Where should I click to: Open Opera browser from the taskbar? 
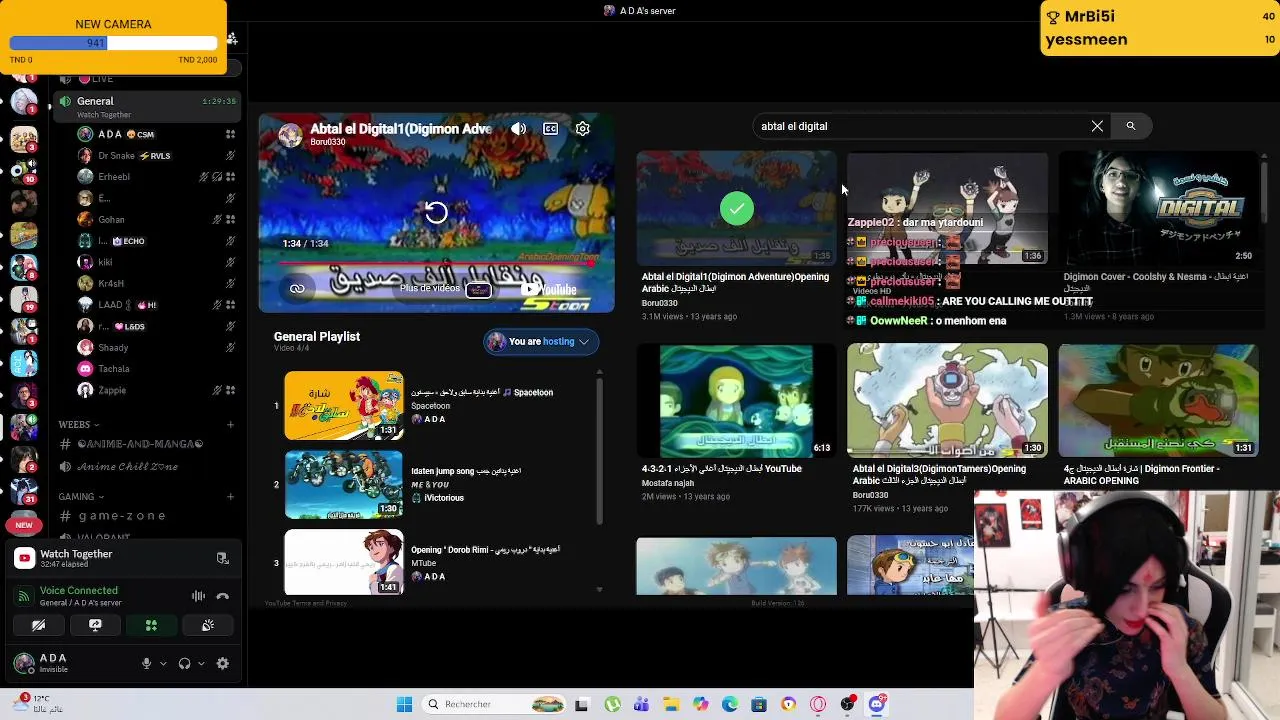click(818, 704)
